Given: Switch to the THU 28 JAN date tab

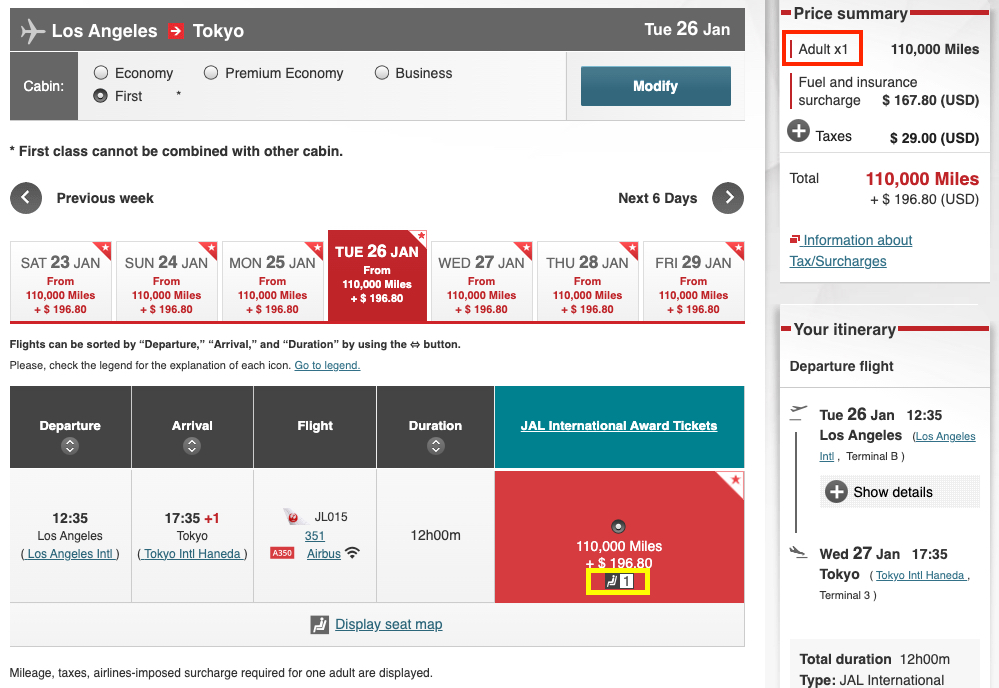Looking at the screenshot, I should pyautogui.click(x=588, y=280).
